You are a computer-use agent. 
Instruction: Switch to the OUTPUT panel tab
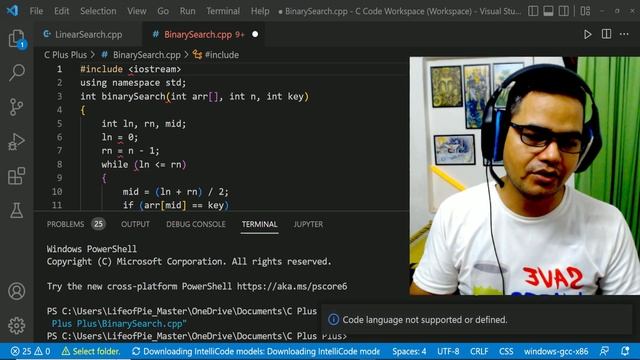pyautogui.click(x=135, y=224)
